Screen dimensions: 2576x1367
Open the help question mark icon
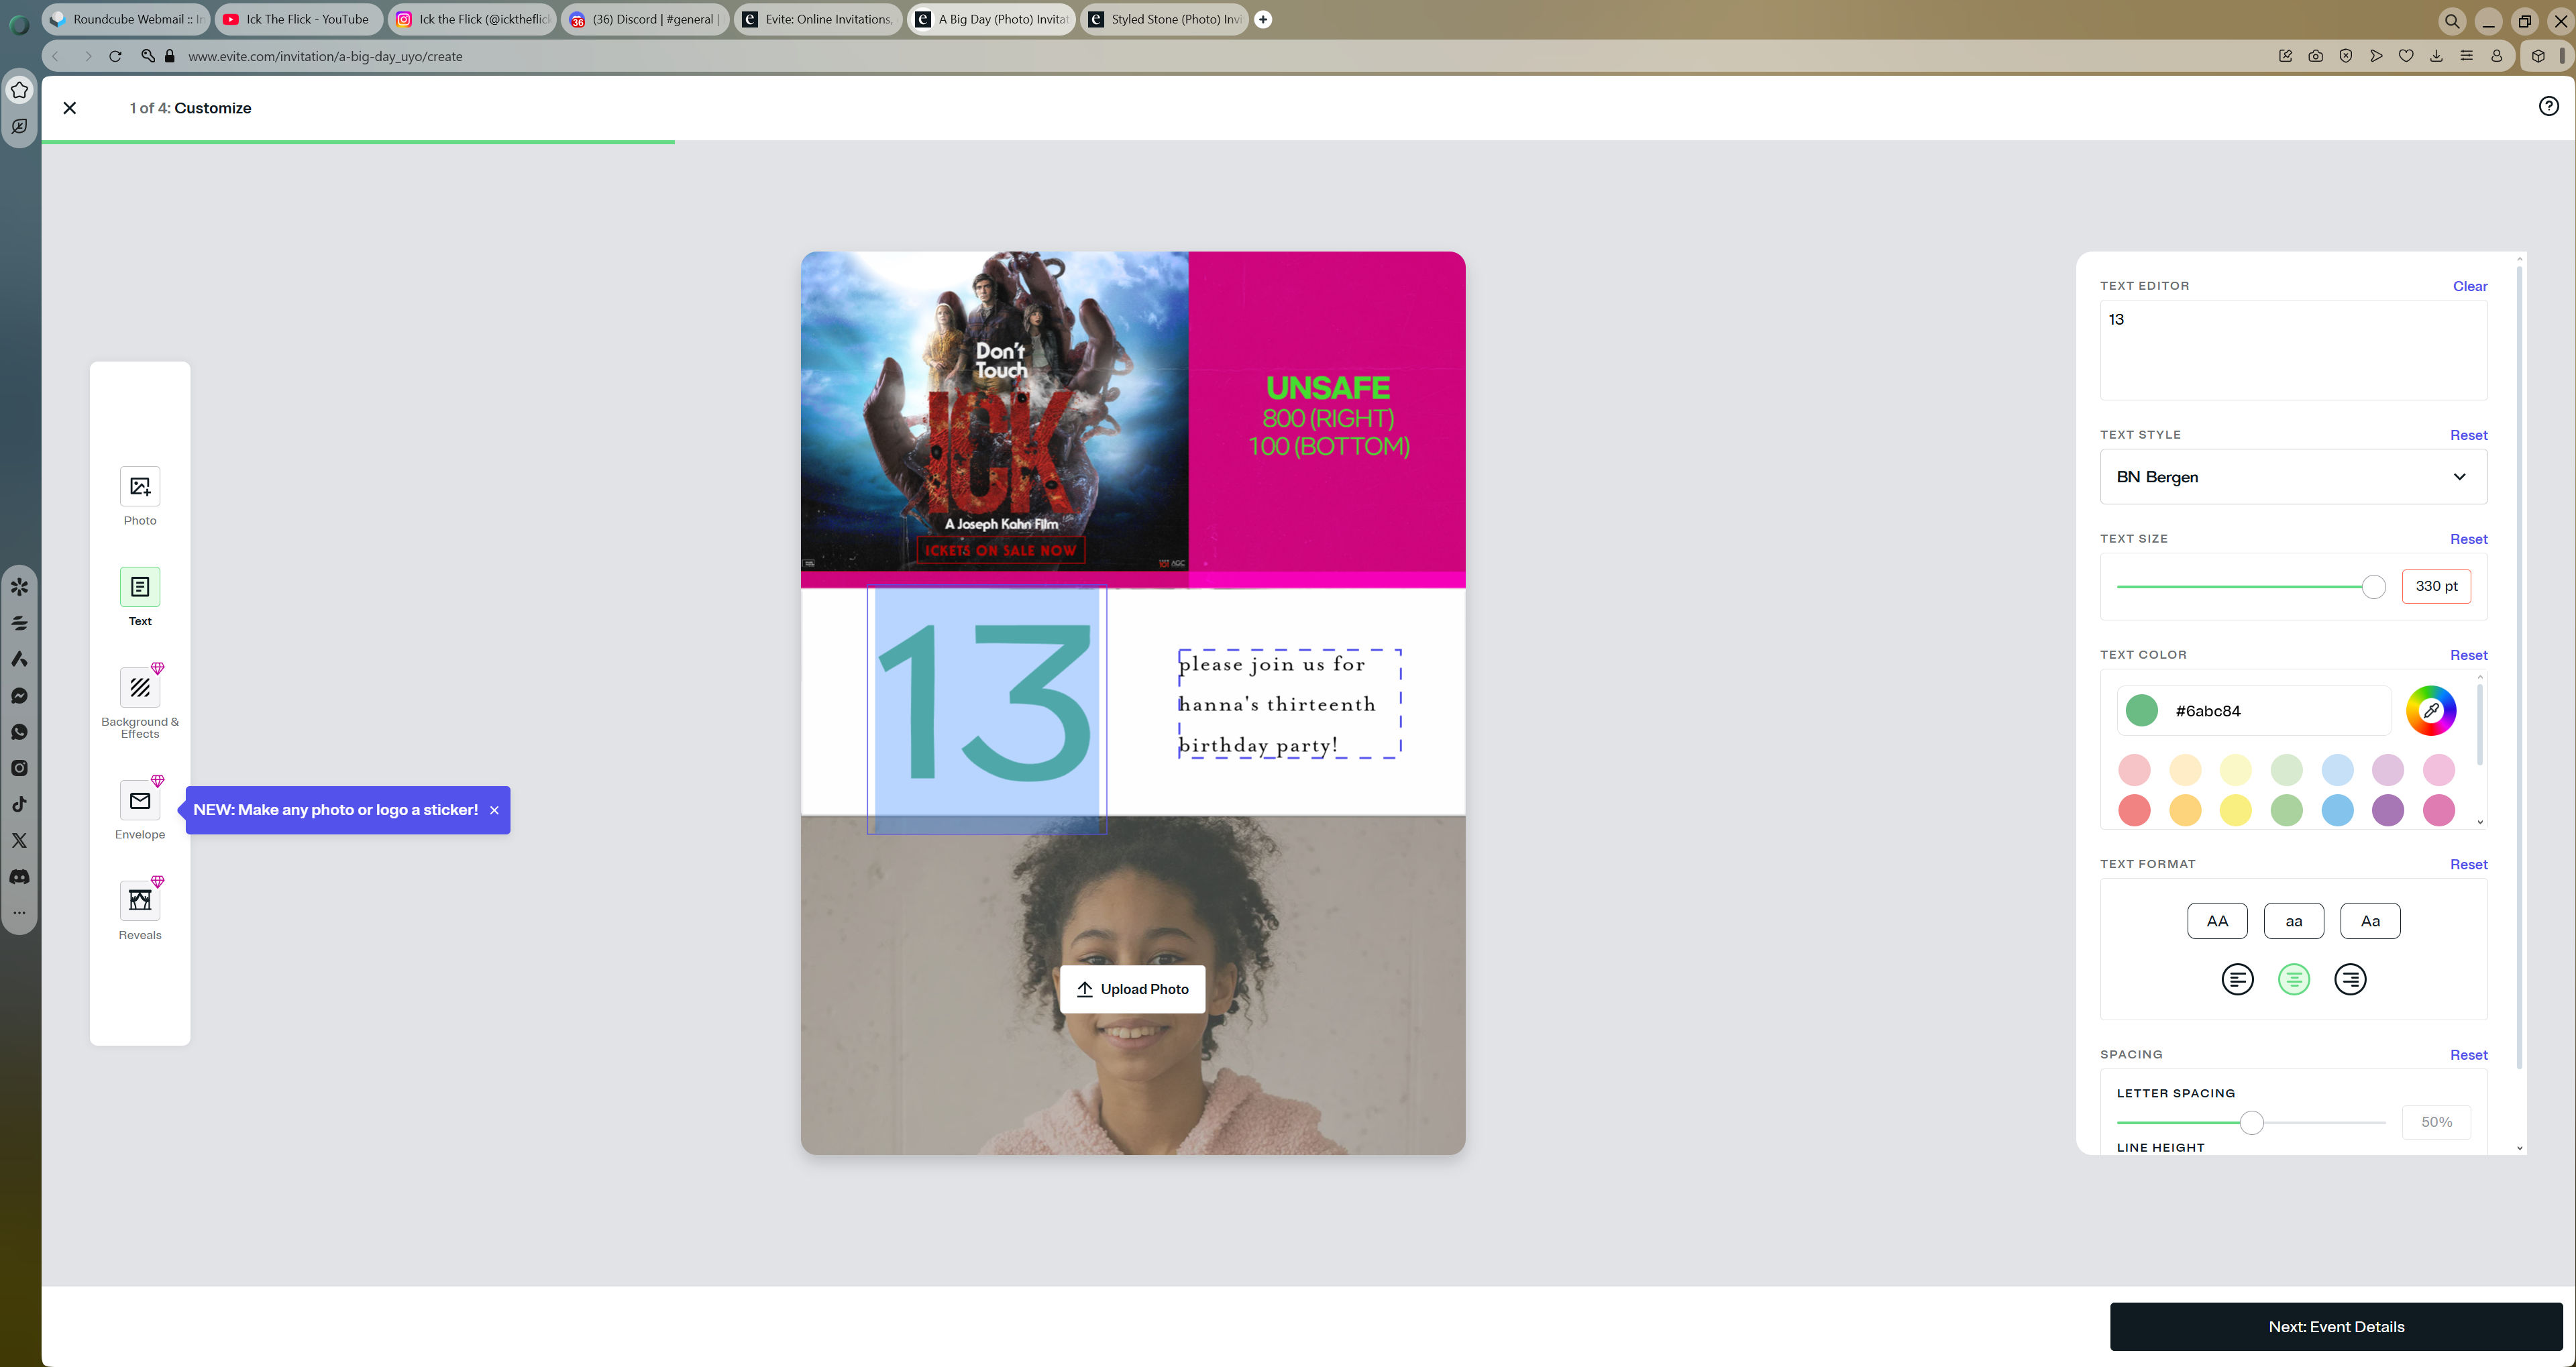[x=2548, y=106]
